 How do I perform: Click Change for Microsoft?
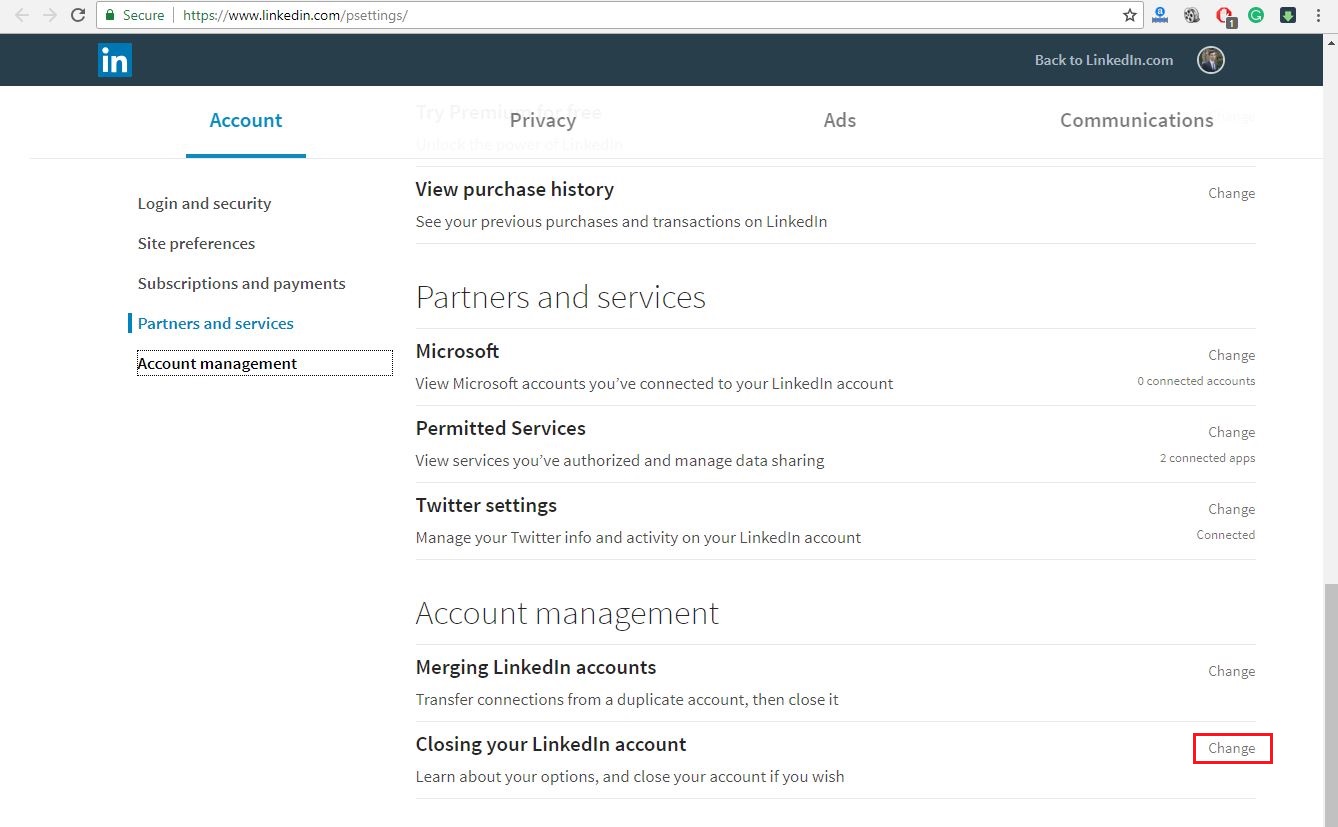point(1231,356)
